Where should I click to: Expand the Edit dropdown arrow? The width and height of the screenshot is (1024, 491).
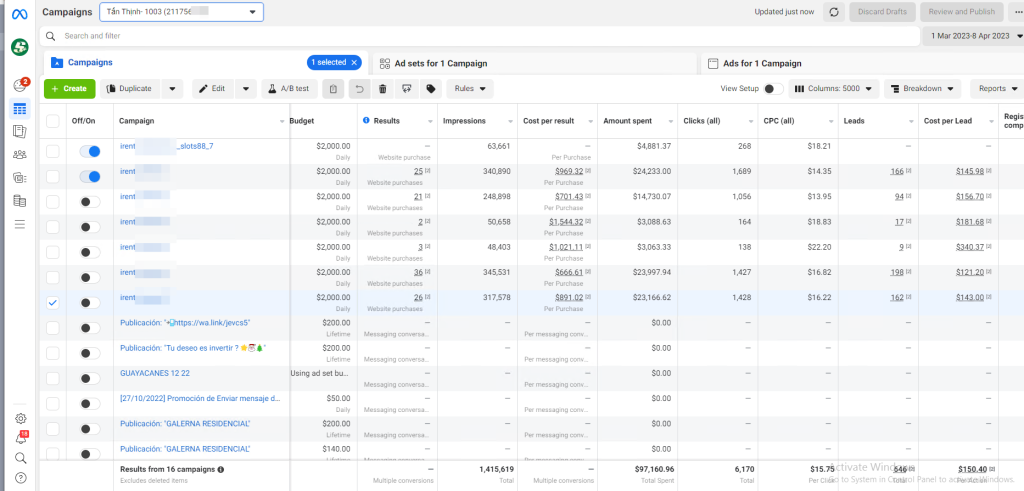point(246,89)
